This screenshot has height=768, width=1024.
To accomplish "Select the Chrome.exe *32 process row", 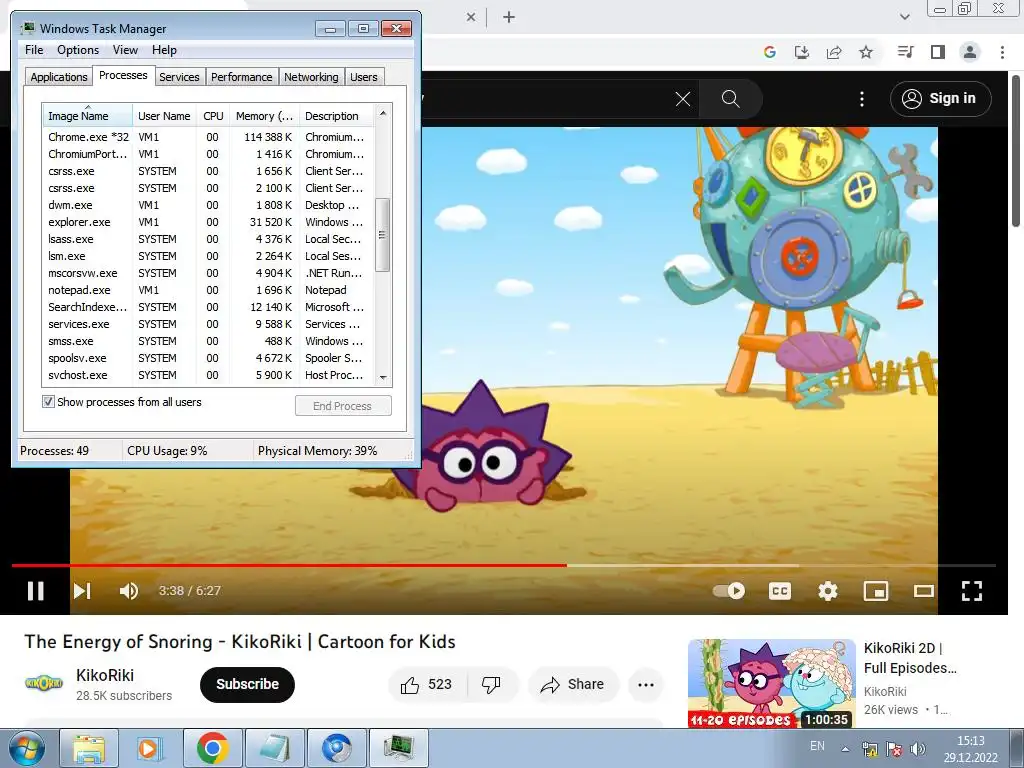I will point(208,137).
